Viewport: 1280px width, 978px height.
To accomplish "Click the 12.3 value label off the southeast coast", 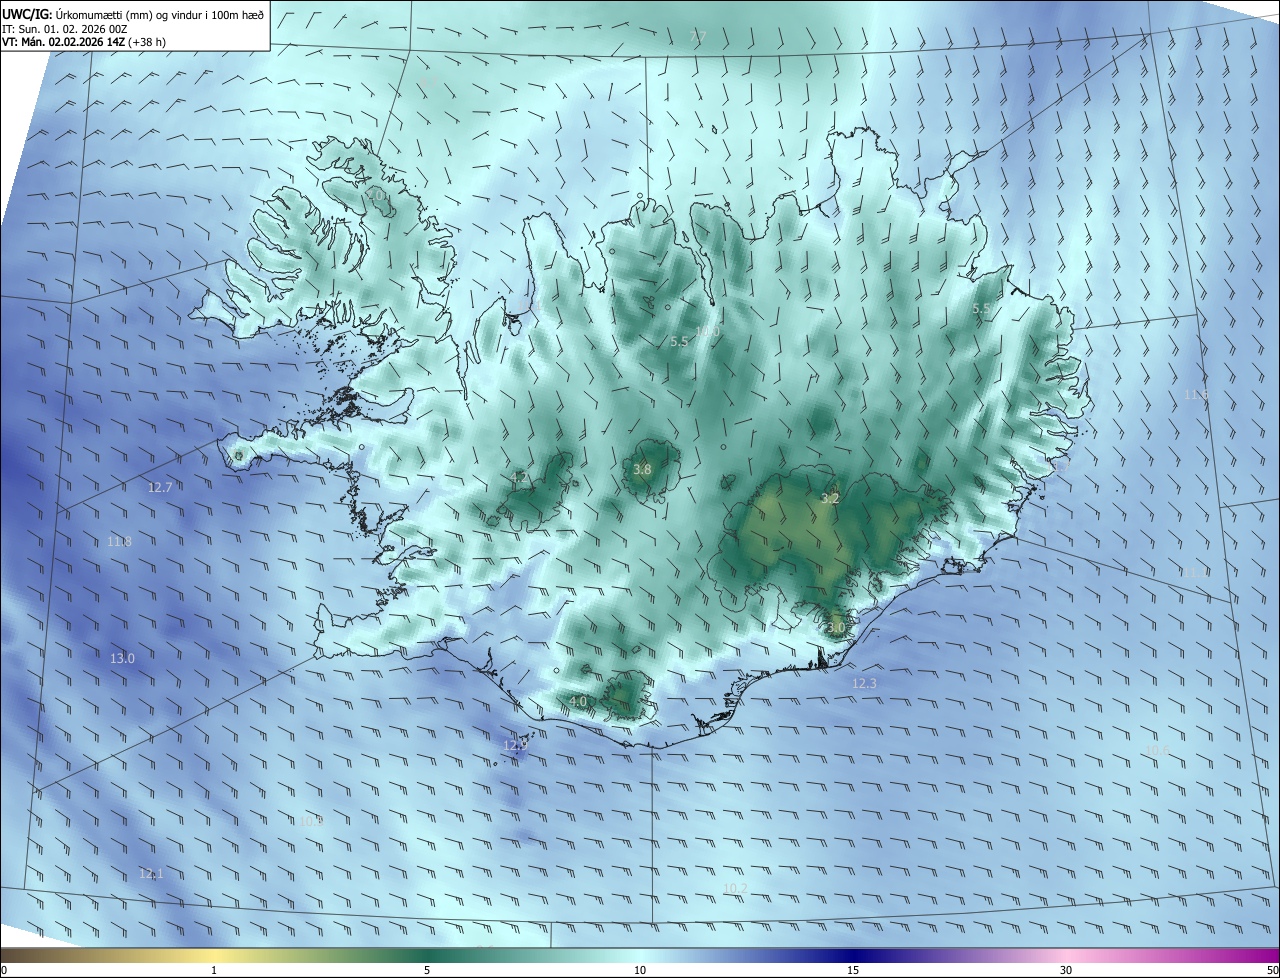I will (x=864, y=683).
